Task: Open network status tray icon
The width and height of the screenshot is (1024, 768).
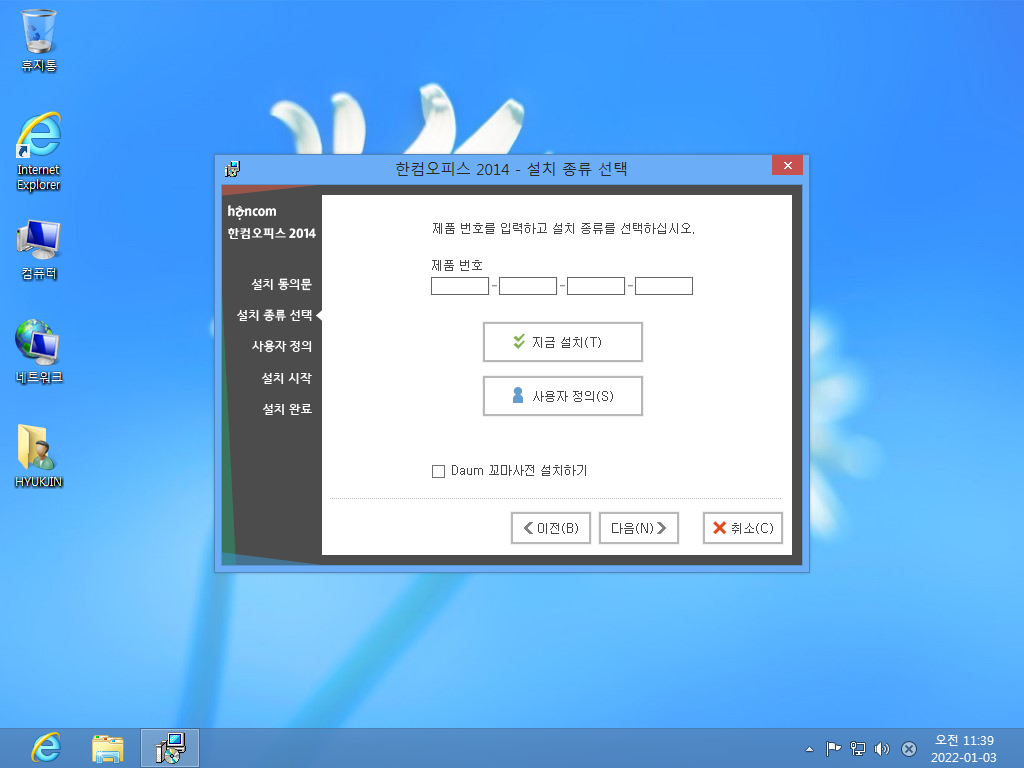Action: point(857,749)
